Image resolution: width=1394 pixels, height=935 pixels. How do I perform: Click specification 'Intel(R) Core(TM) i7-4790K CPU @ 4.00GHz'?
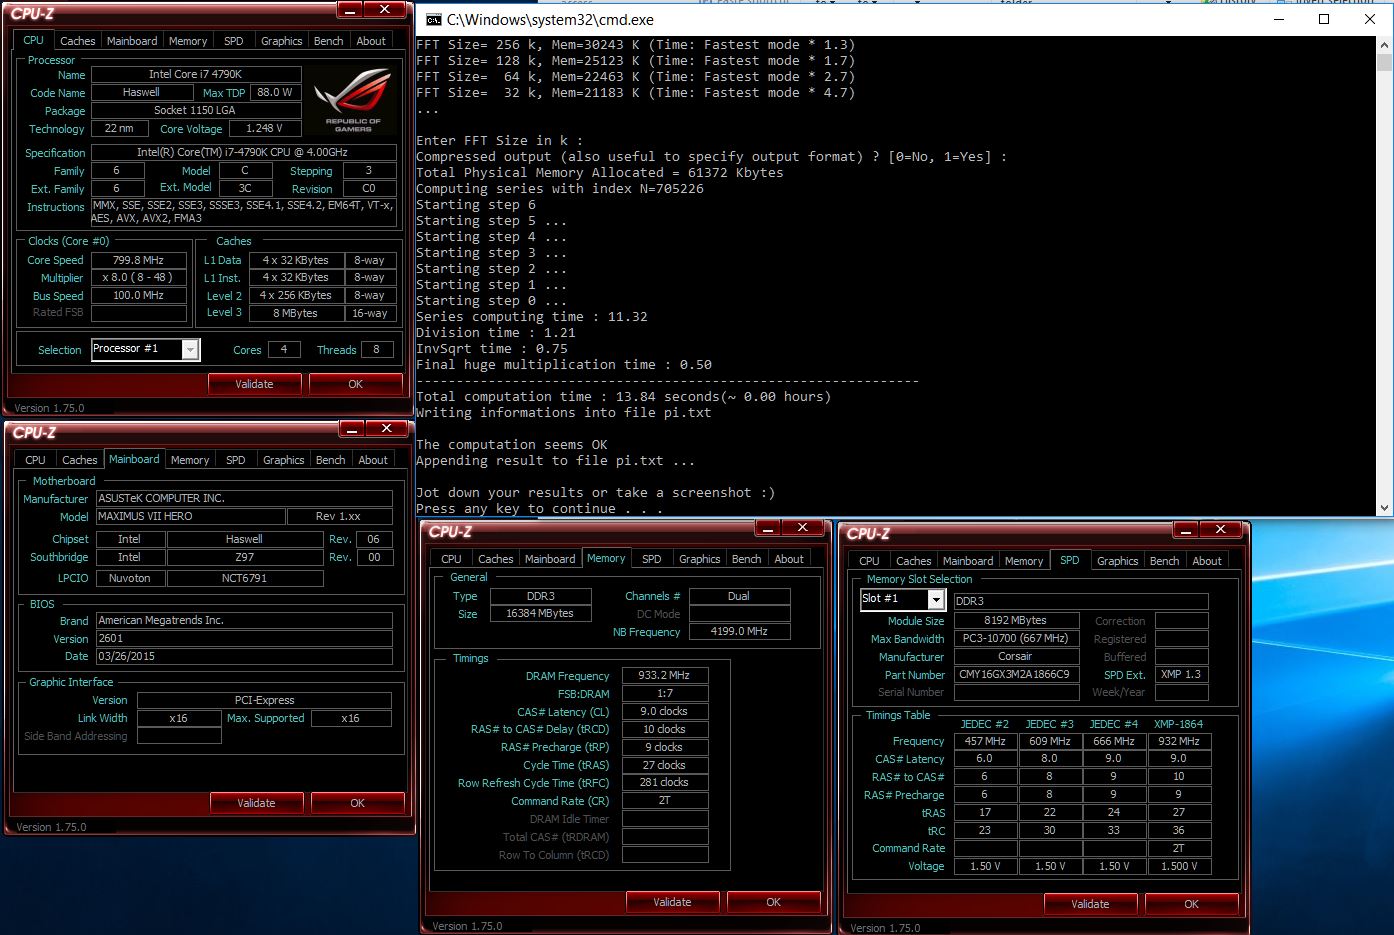243,152
